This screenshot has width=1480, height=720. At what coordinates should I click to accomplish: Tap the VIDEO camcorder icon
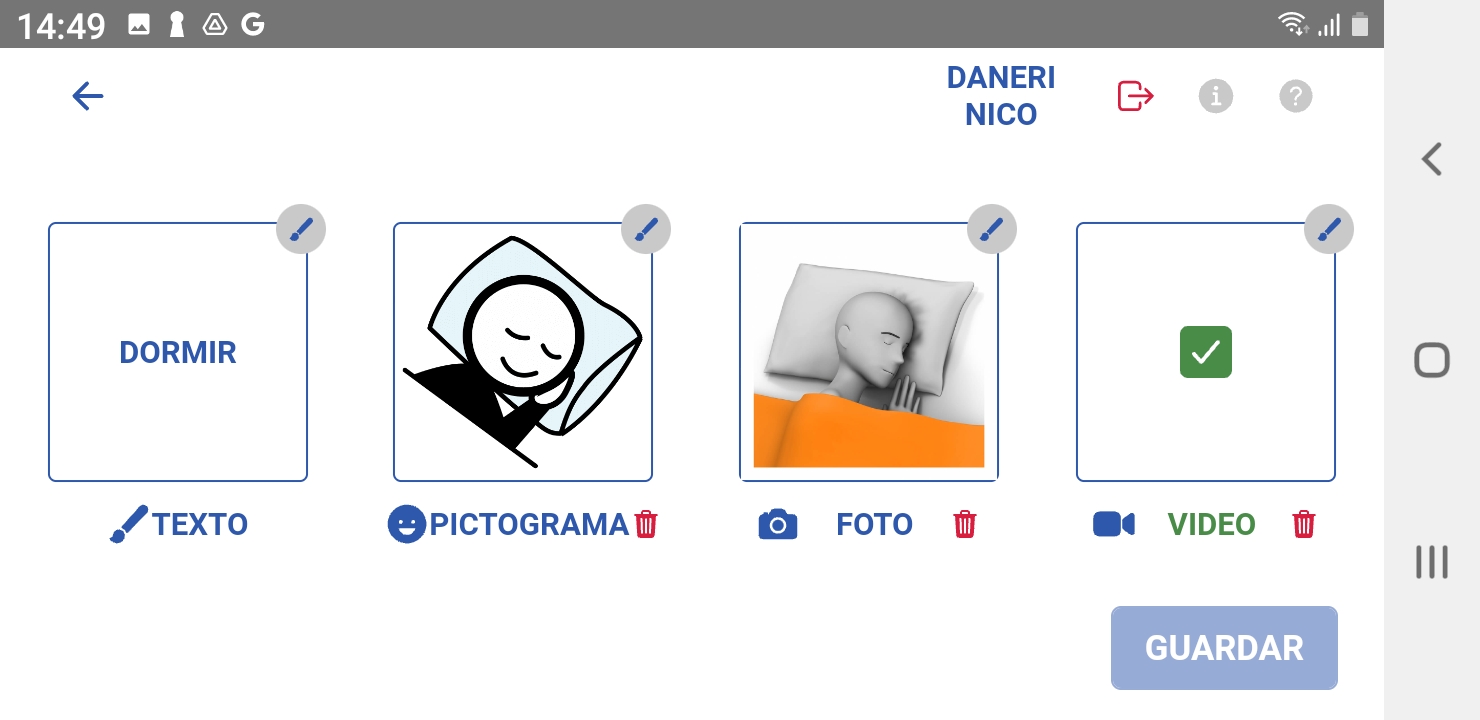(1114, 524)
